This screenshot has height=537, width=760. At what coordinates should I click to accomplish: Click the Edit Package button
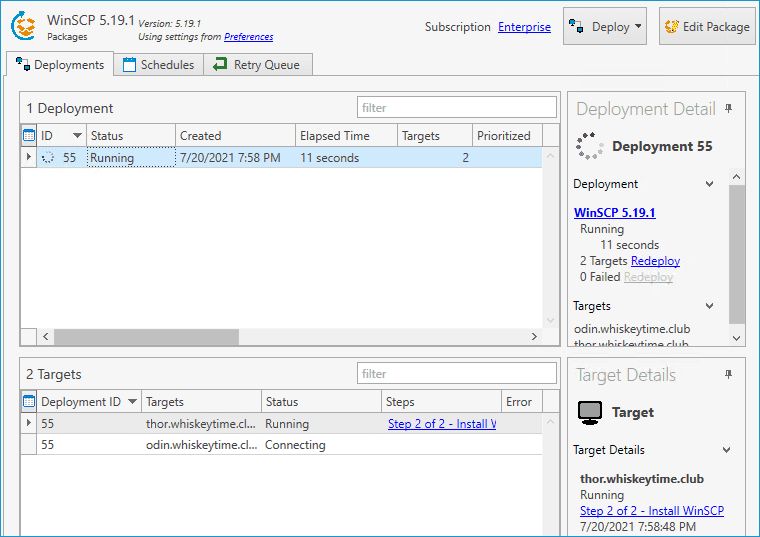click(x=707, y=27)
